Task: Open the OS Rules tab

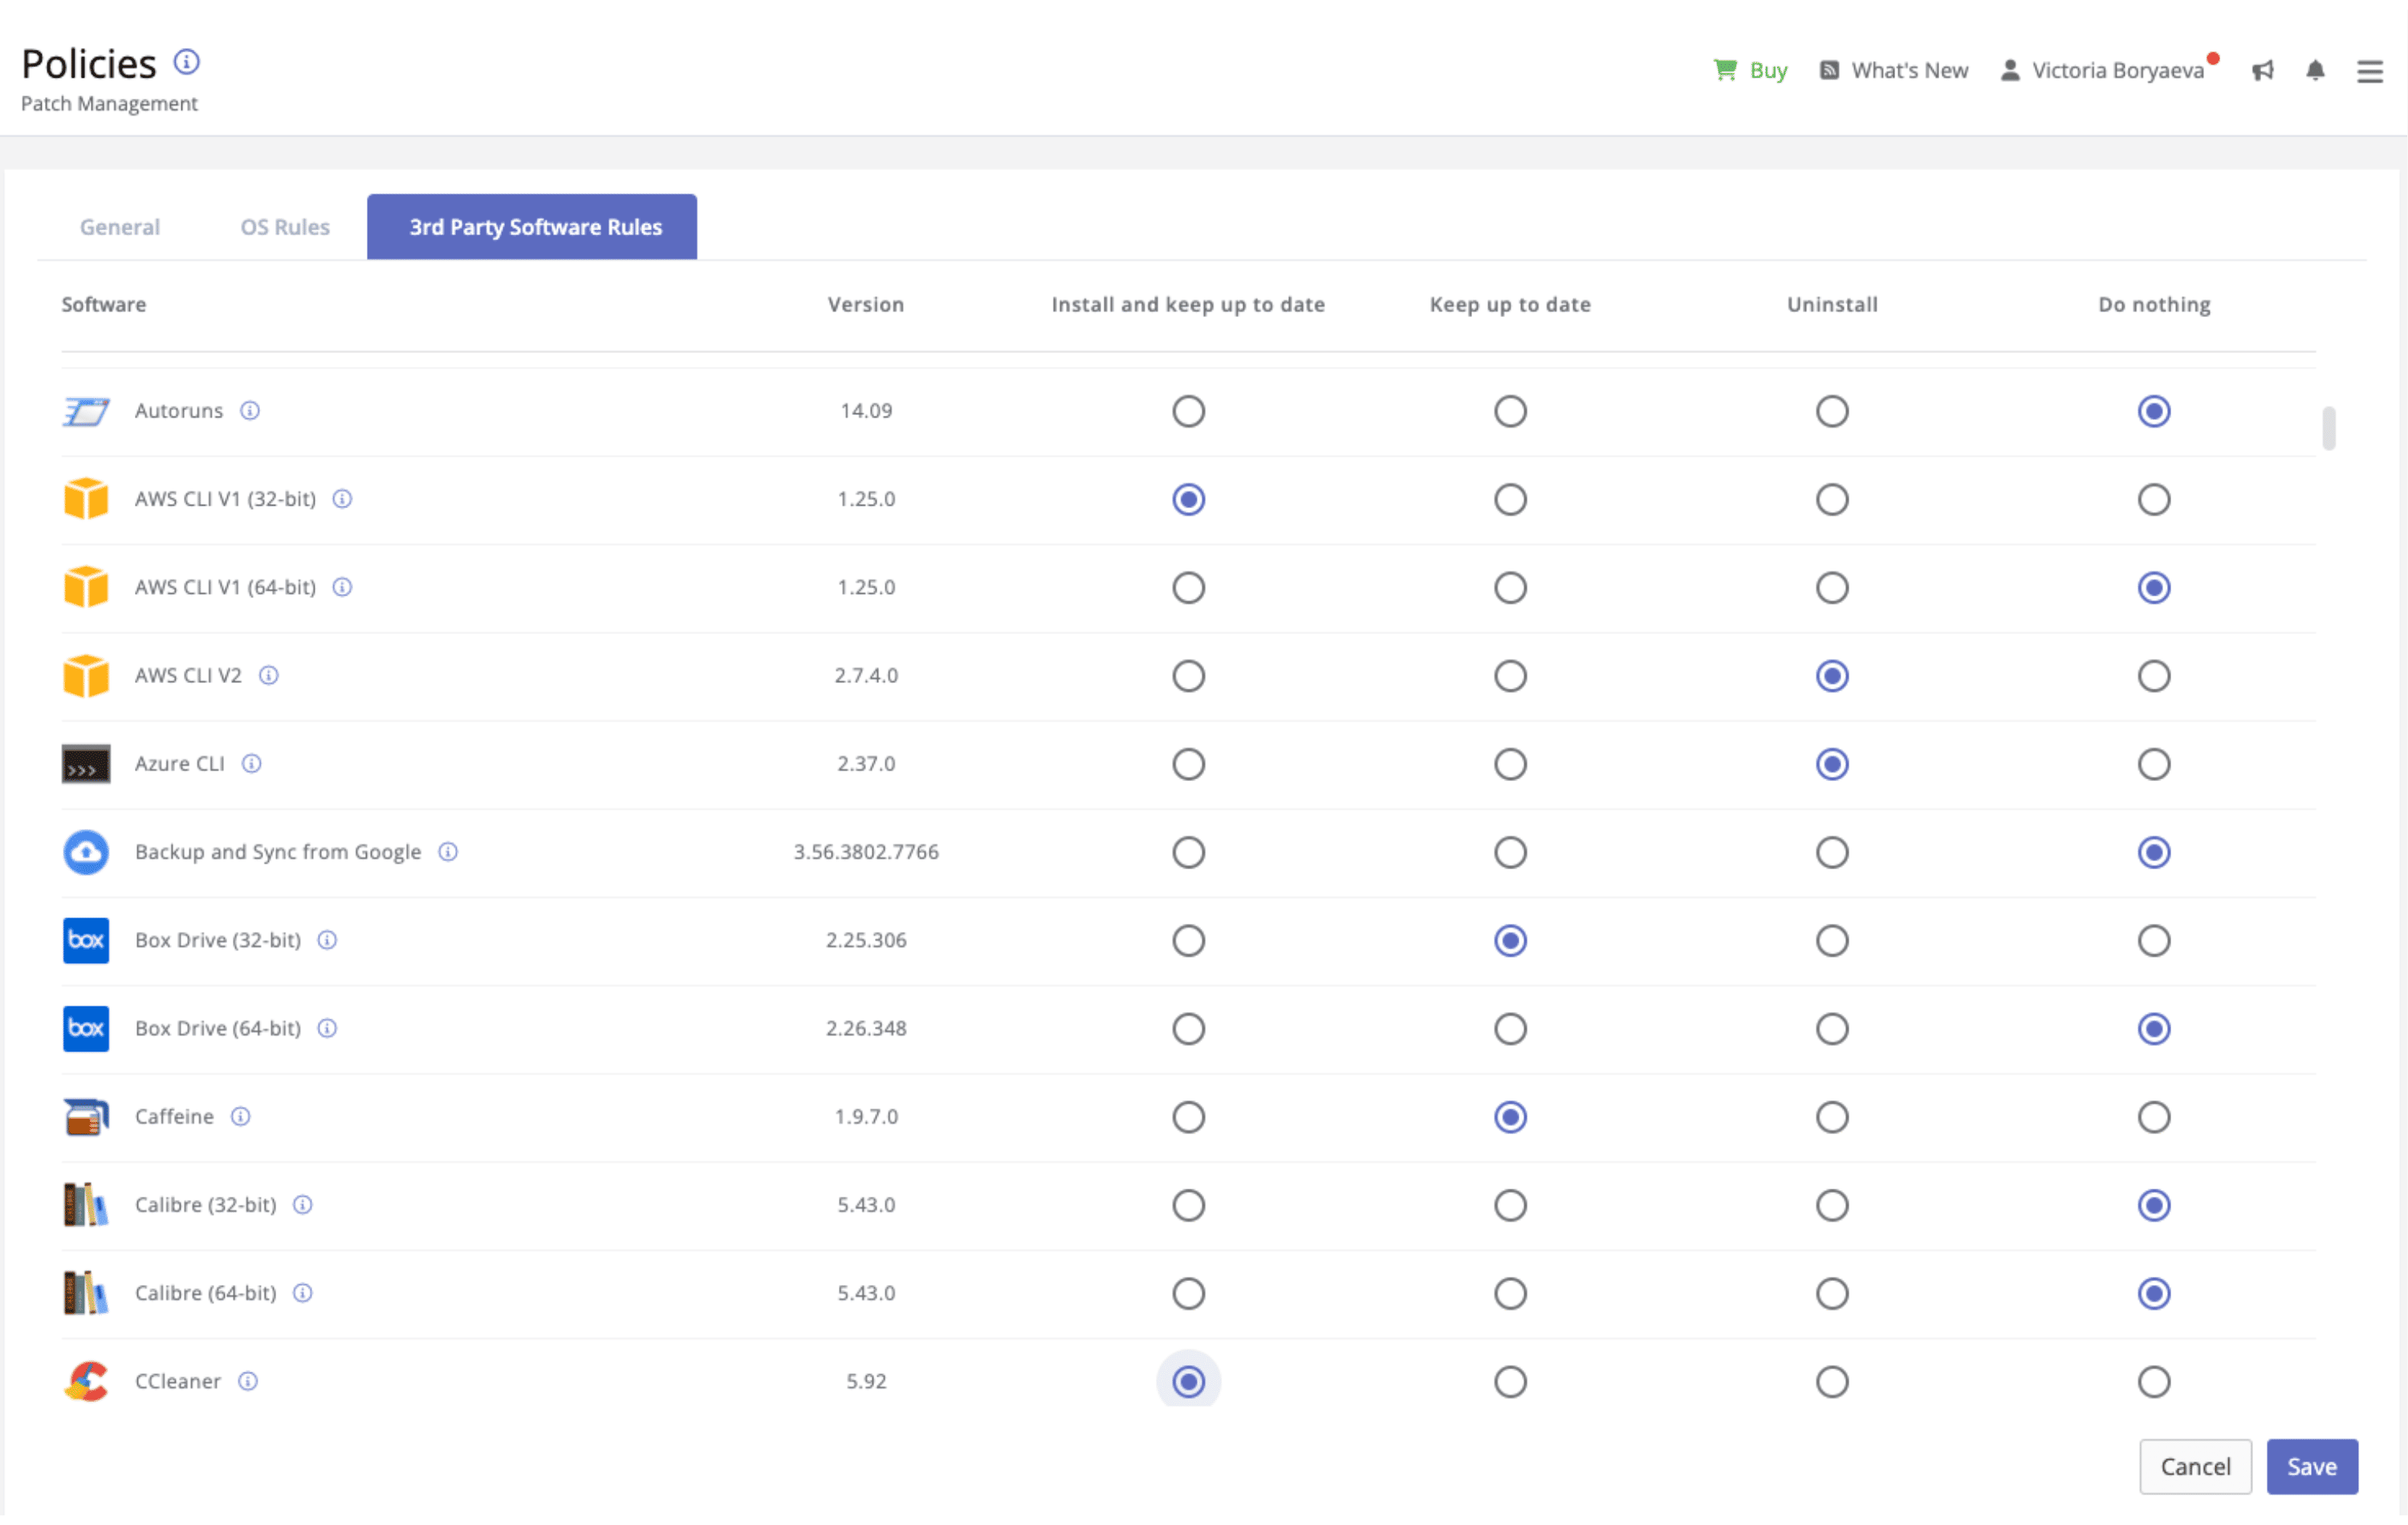Action: coord(285,227)
